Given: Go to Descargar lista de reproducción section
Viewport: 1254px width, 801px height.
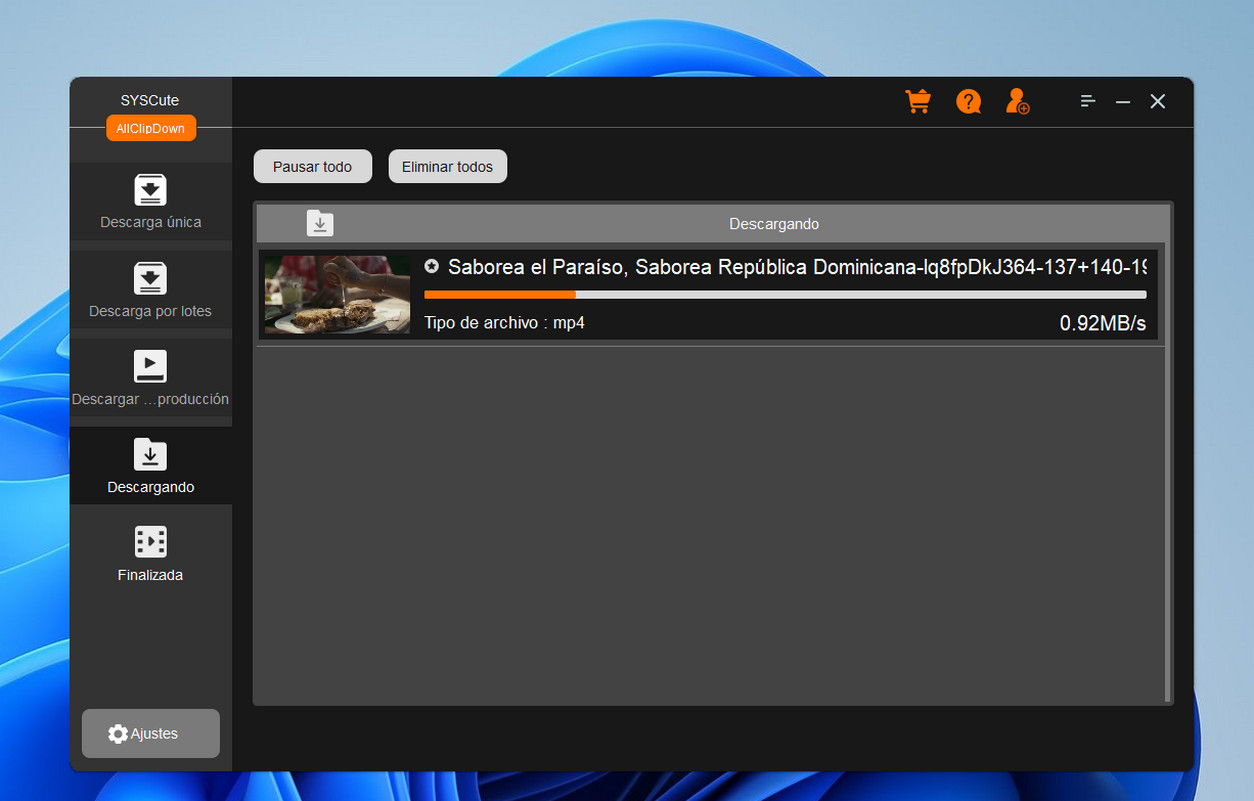Looking at the screenshot, I should (150, 378).
